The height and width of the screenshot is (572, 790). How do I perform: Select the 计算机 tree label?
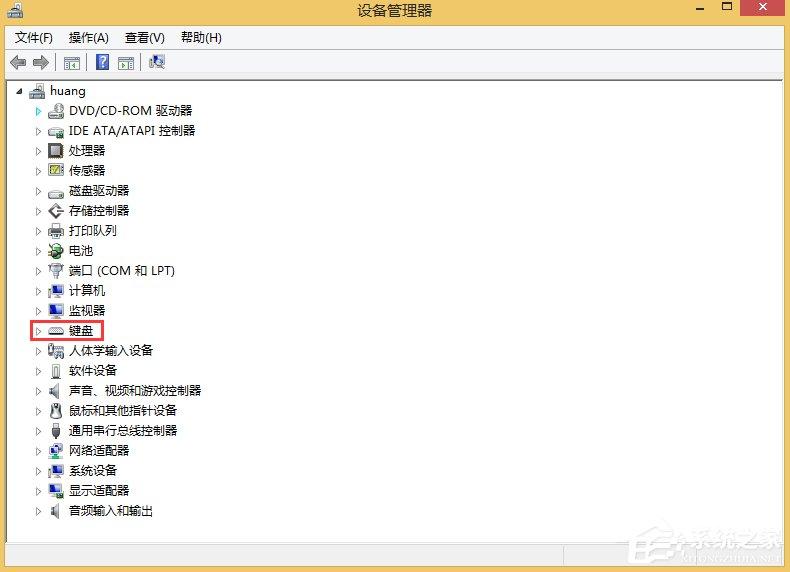[x=87, y=291]
